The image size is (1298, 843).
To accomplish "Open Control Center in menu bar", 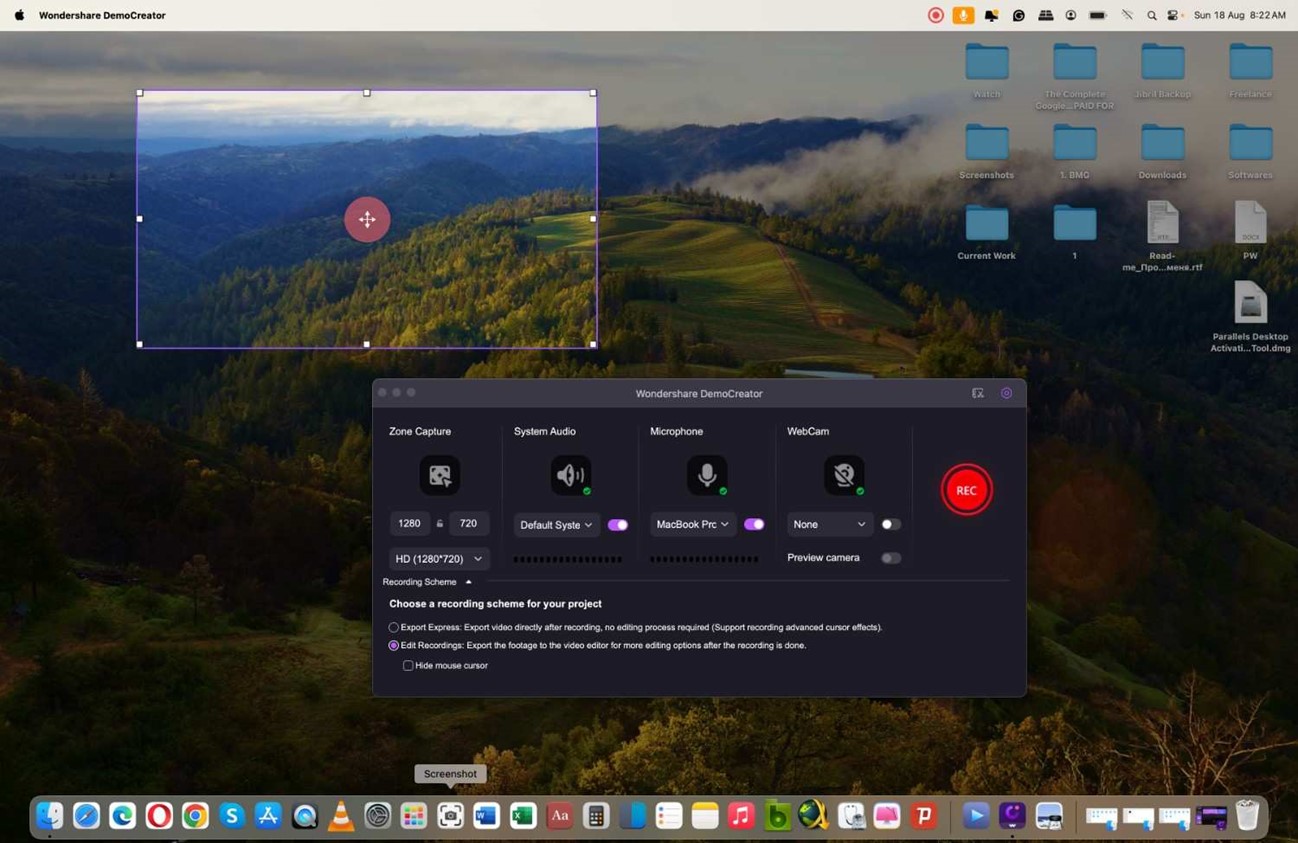I will pos(1174,15).
